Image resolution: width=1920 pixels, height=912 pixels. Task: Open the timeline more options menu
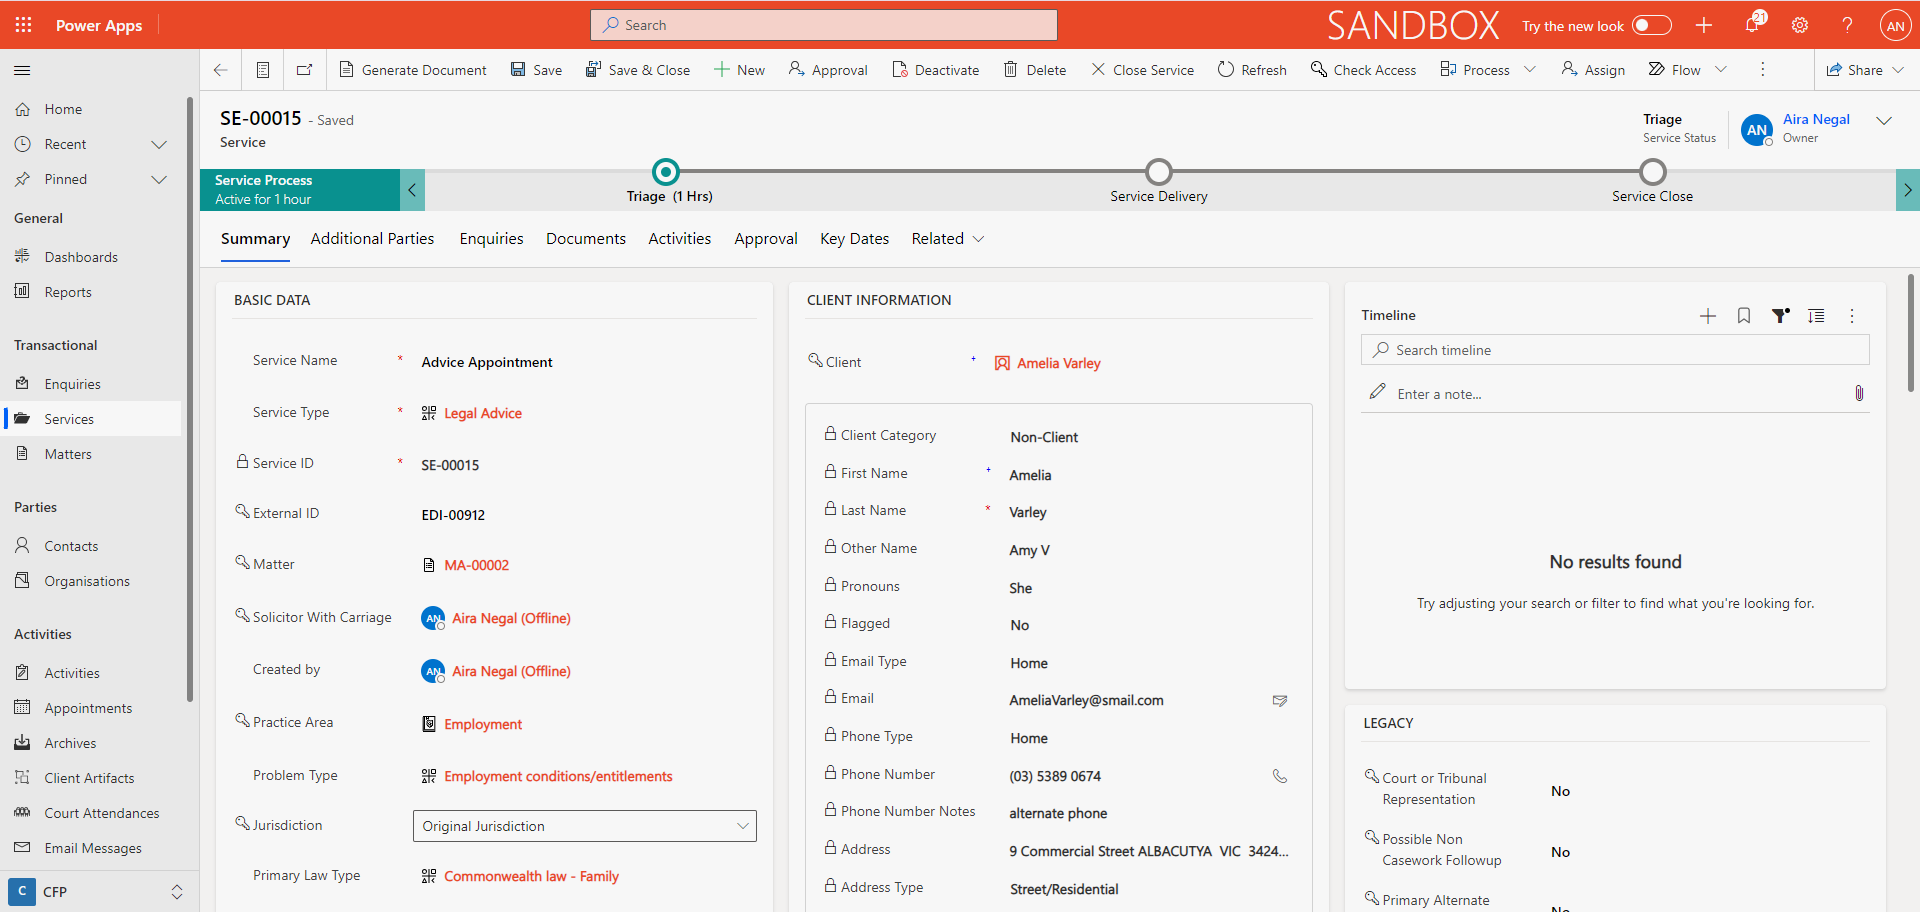[1852, 316]
